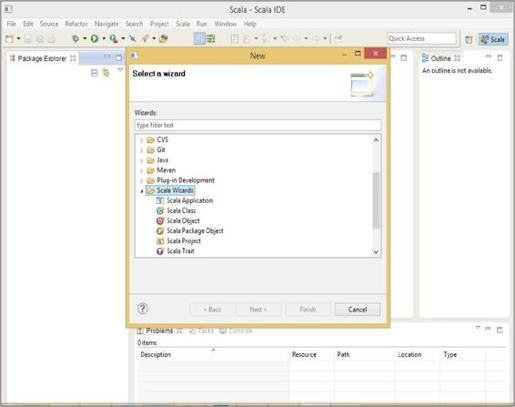515x407 pixels.
Task: Click the Finish button
Action: [308, 309]
